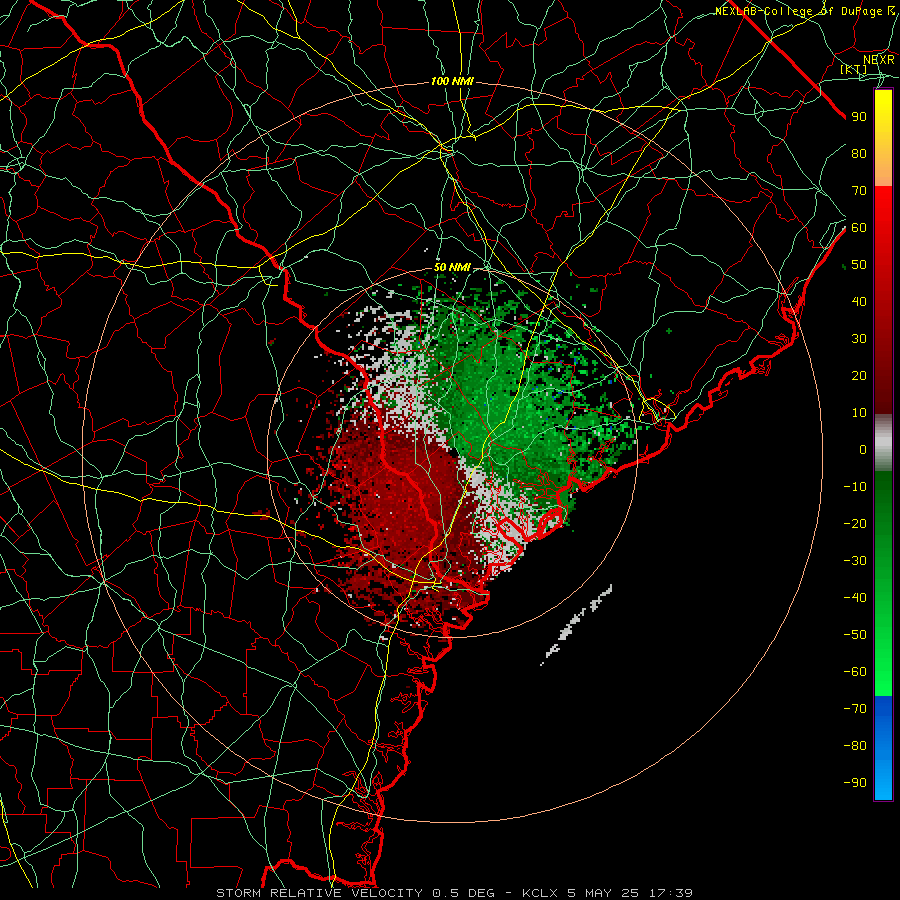Click the positive "60" scale value

pyautogui.click(x=859, y=228)
